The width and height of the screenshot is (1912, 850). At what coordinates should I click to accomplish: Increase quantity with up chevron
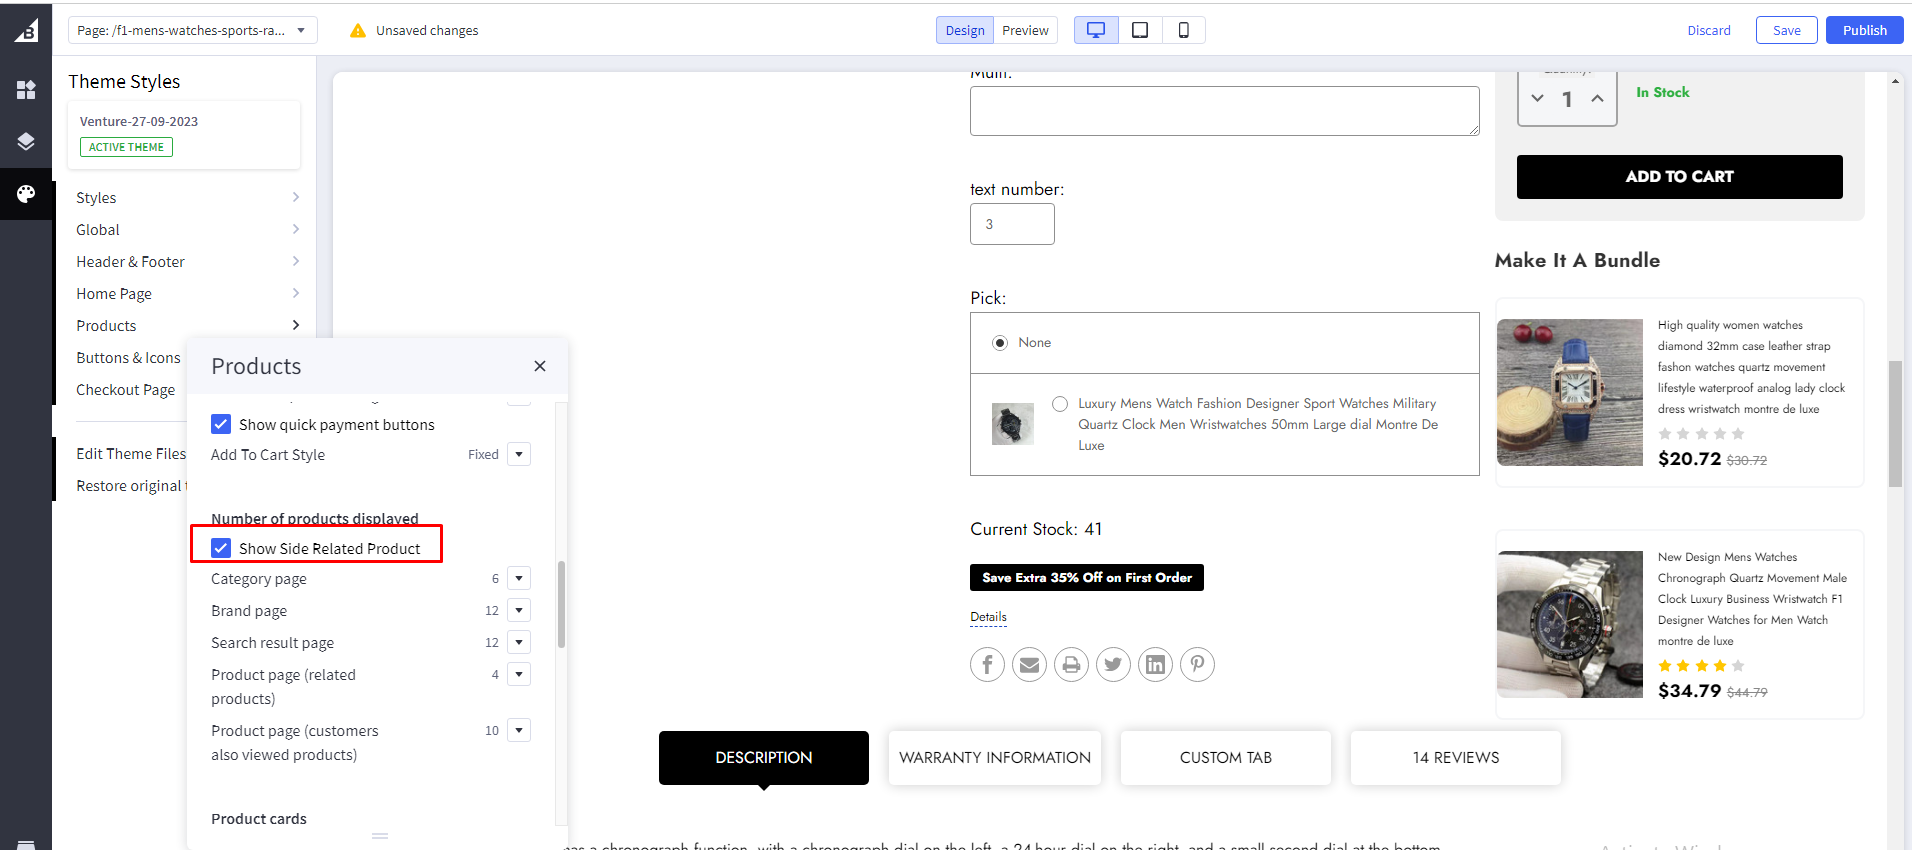pos(1598,98)
